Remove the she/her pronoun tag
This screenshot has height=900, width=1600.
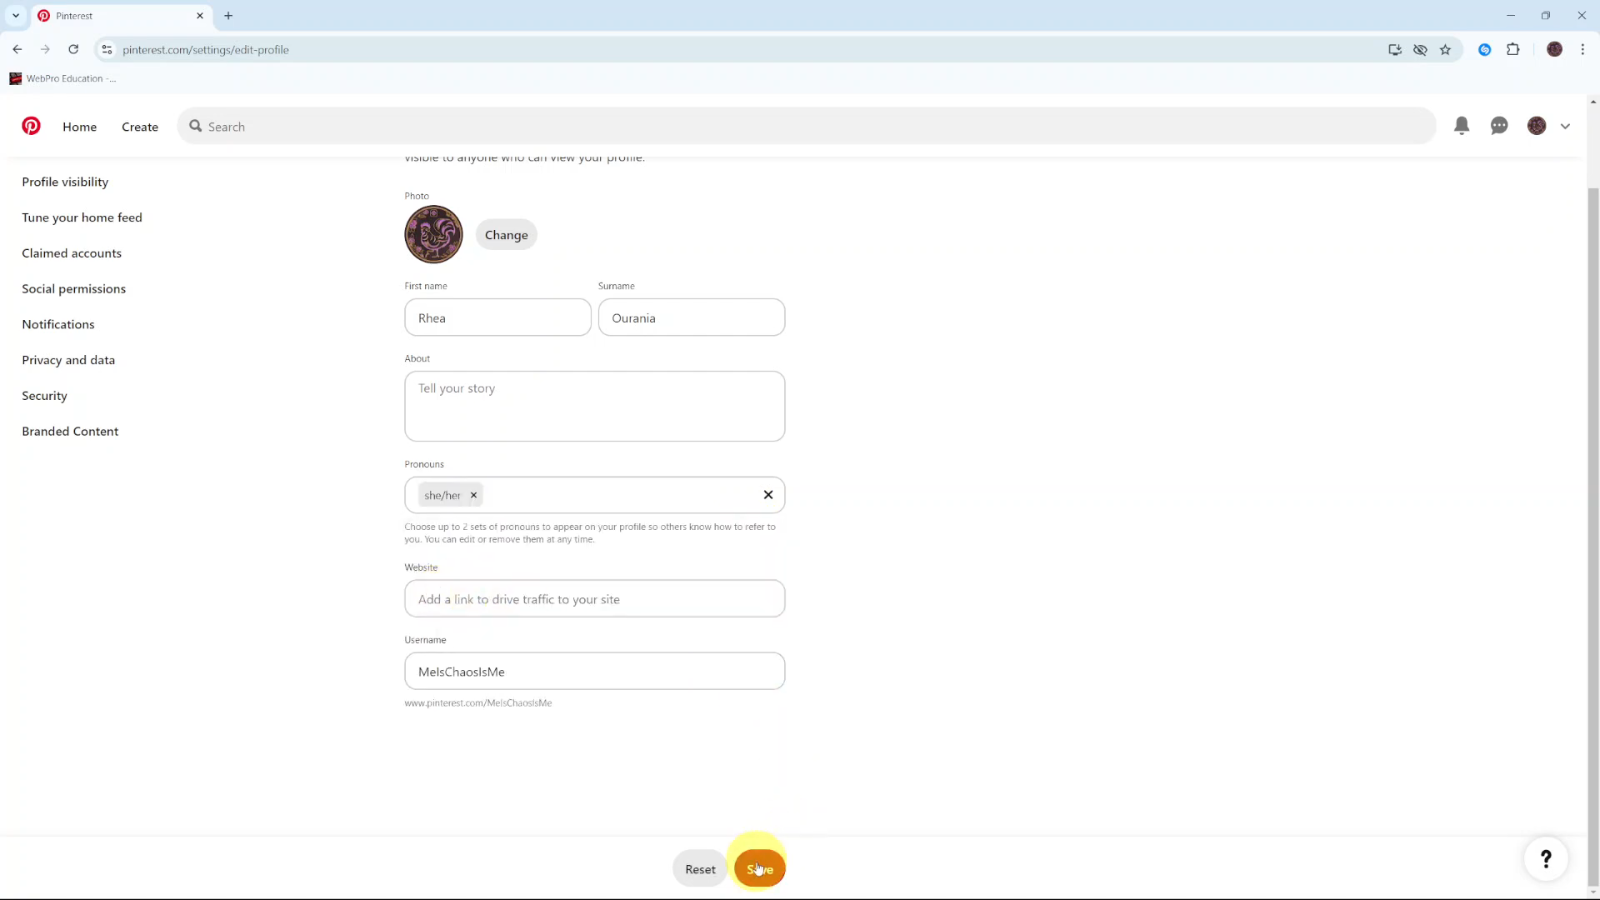coord(474,495)
